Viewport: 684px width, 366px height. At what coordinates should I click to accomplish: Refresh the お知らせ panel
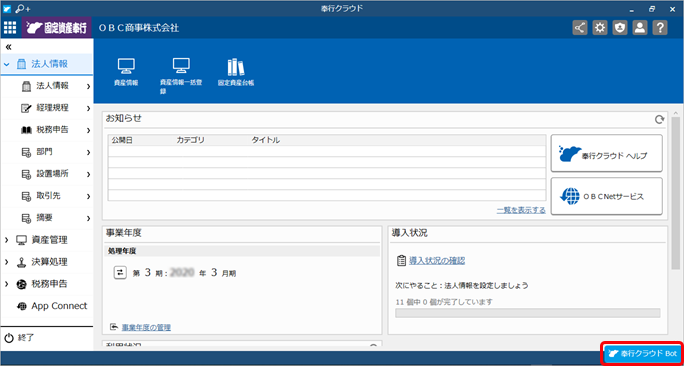tap(659, 119)
